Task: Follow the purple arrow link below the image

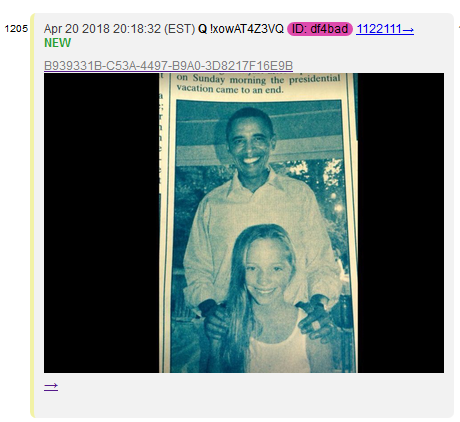Action: pyautogui.click(x=51, y=387)
